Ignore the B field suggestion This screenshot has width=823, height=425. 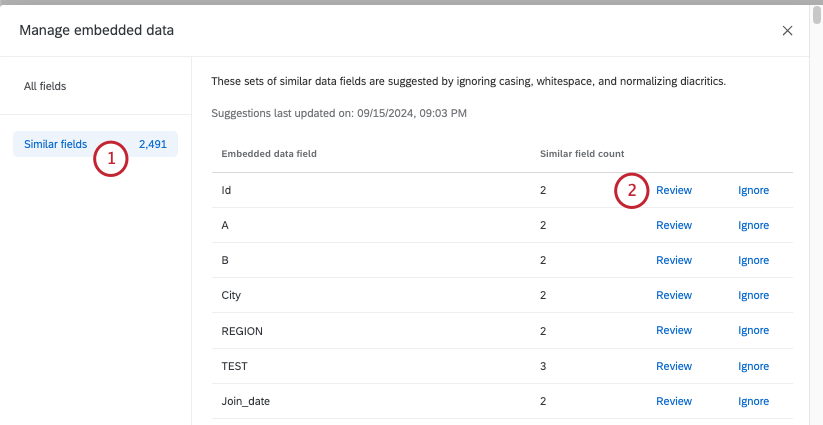point(753,260)
